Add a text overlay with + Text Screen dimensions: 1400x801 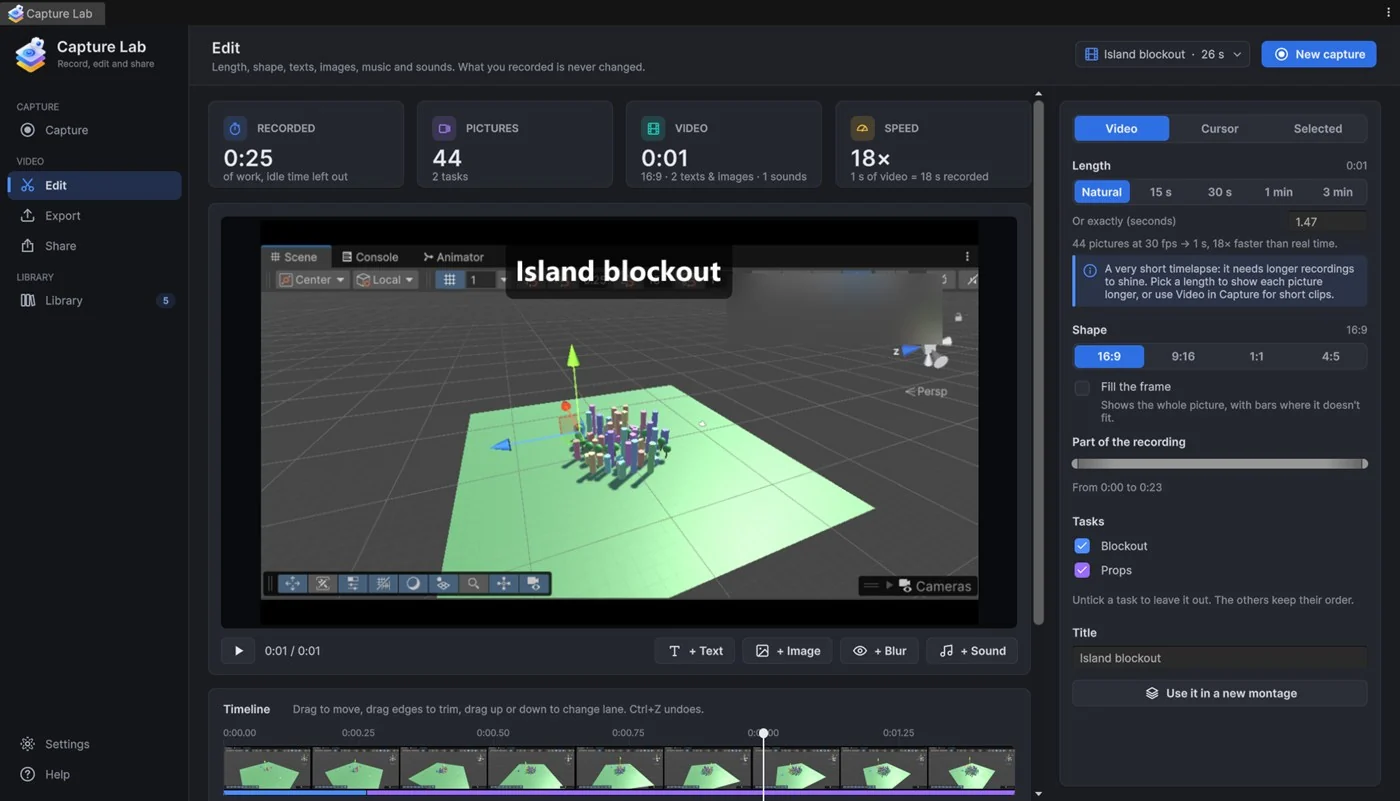[695, 651]
